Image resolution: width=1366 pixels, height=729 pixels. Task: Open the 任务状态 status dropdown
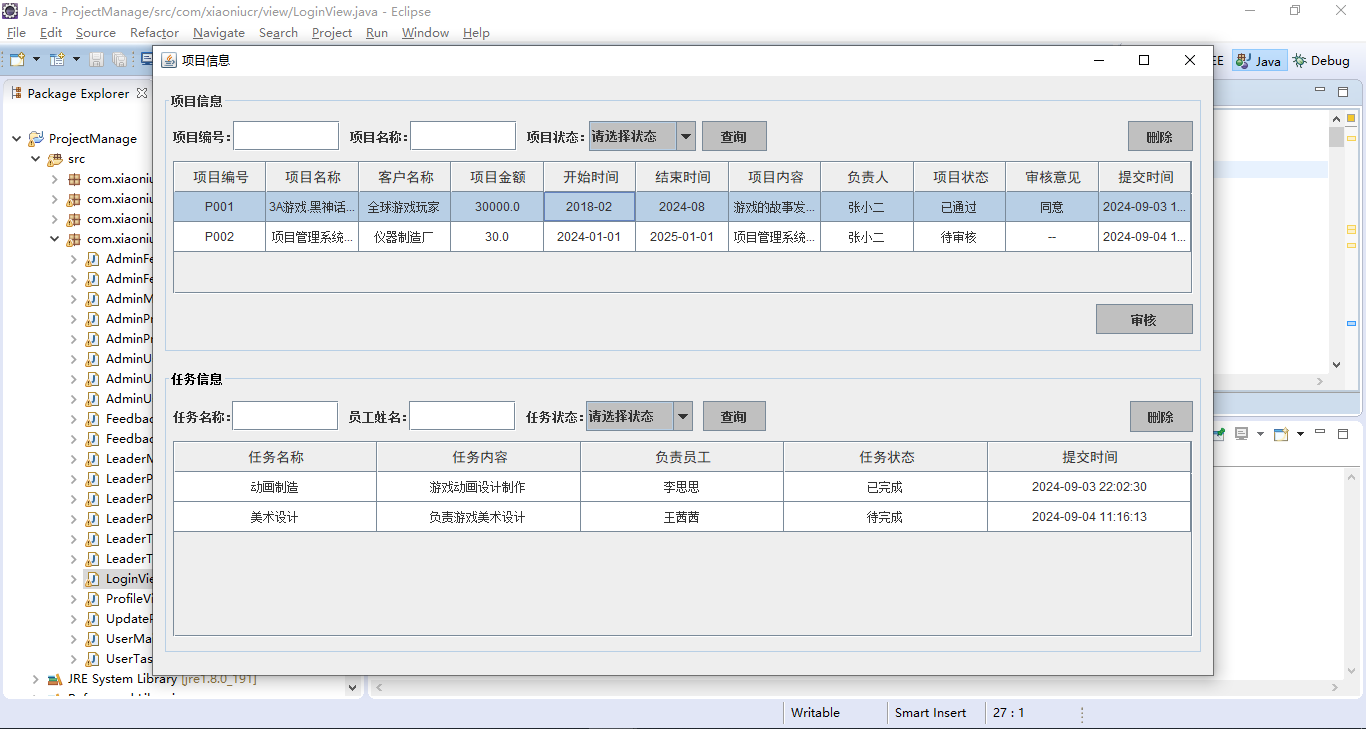coord(639,416)
